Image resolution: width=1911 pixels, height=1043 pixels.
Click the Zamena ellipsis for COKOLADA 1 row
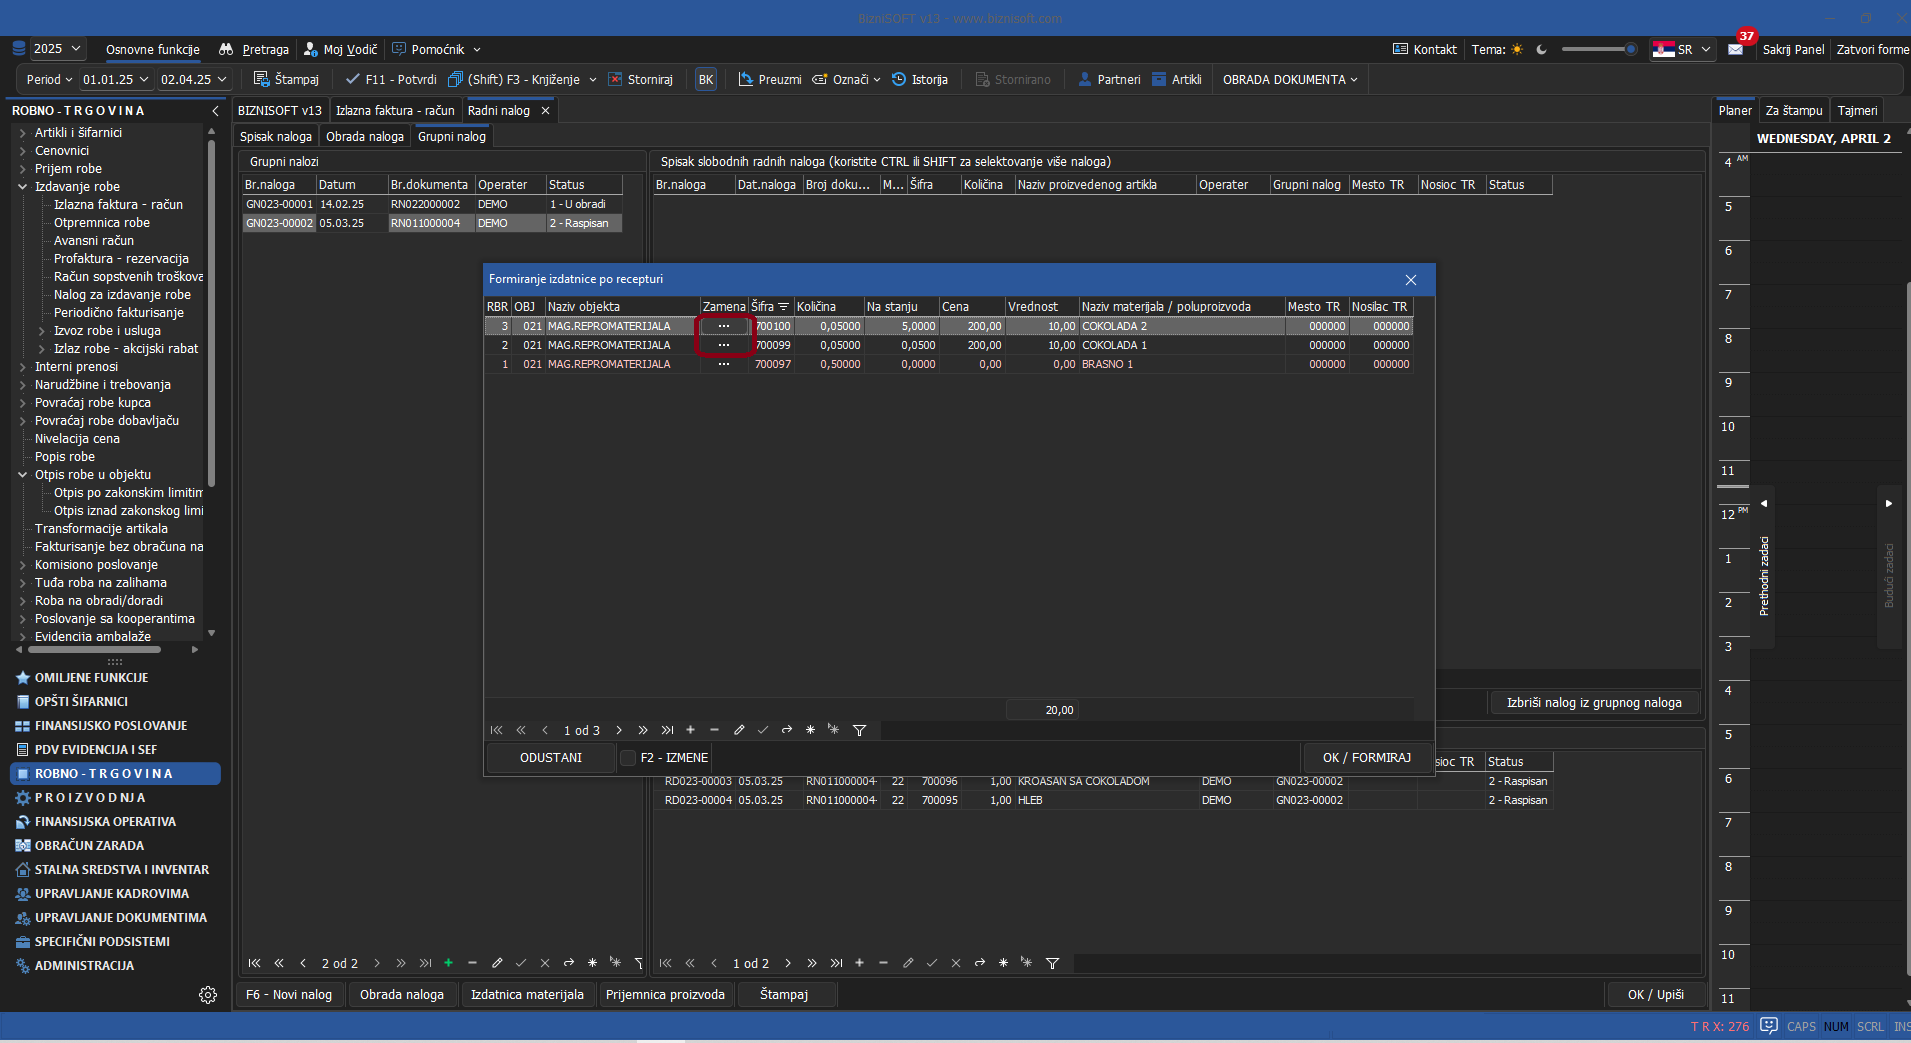point(724,345)
